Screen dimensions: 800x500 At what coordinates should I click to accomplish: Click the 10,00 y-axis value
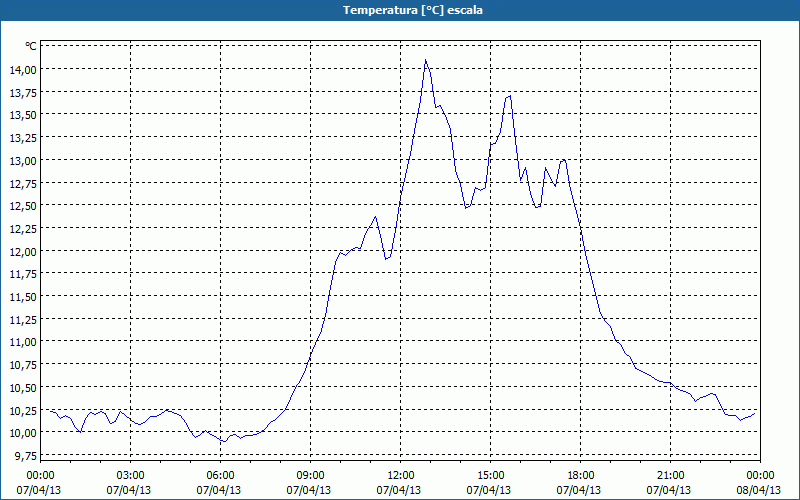coord(23,433)
